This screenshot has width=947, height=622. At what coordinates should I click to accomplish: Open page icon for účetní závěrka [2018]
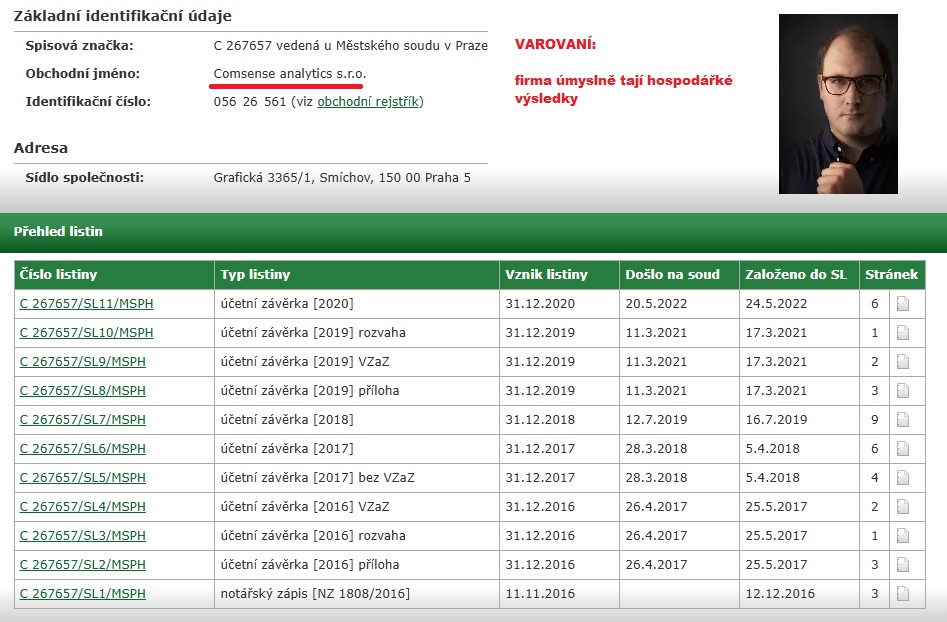[903, 420]
